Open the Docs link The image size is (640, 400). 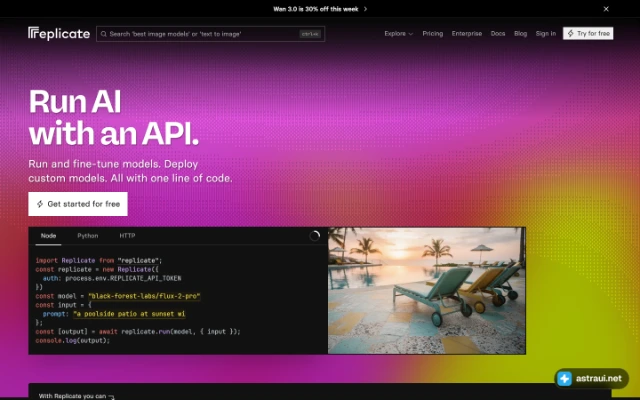click(x=498, y=34)
